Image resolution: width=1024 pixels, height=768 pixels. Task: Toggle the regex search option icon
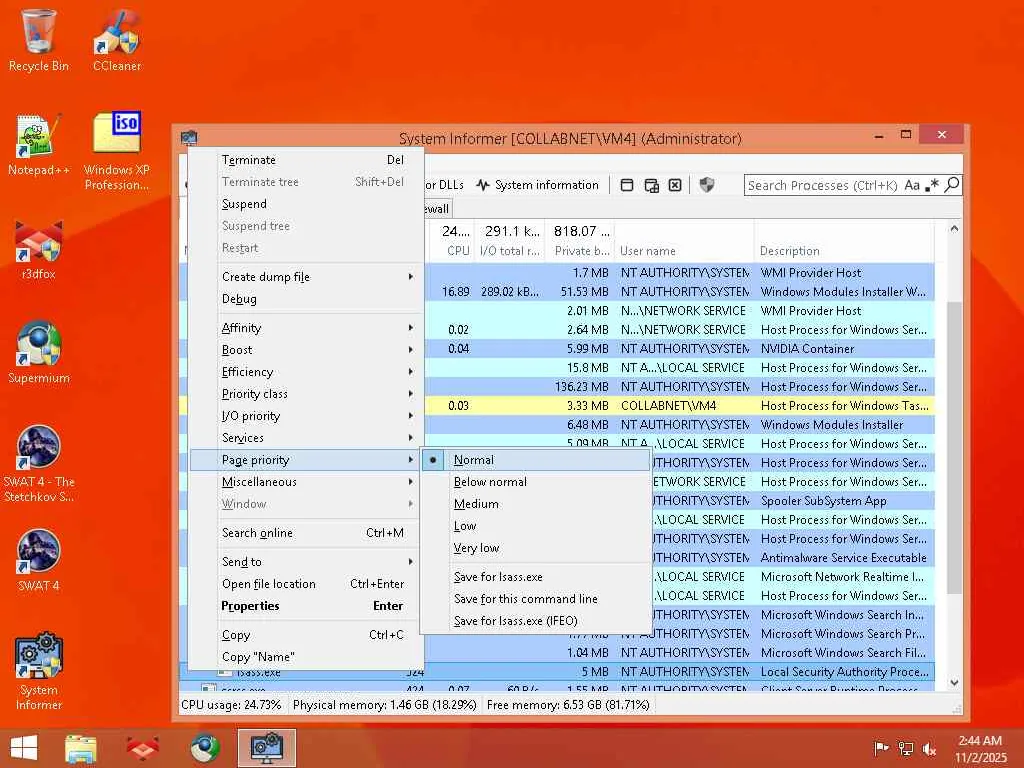933,185
